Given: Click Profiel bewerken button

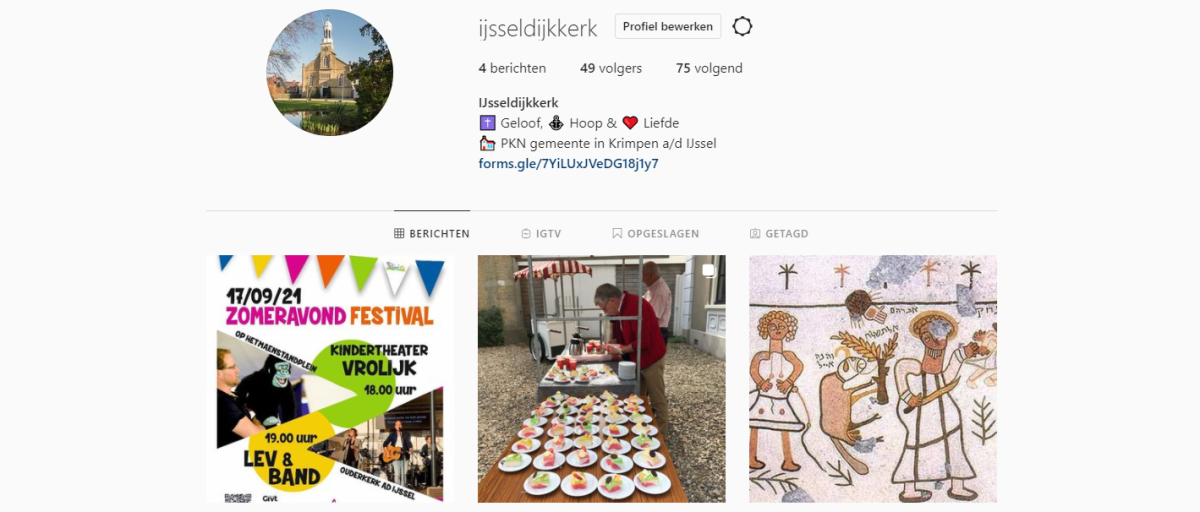Looking at the screenshot, I should point(668,27).
